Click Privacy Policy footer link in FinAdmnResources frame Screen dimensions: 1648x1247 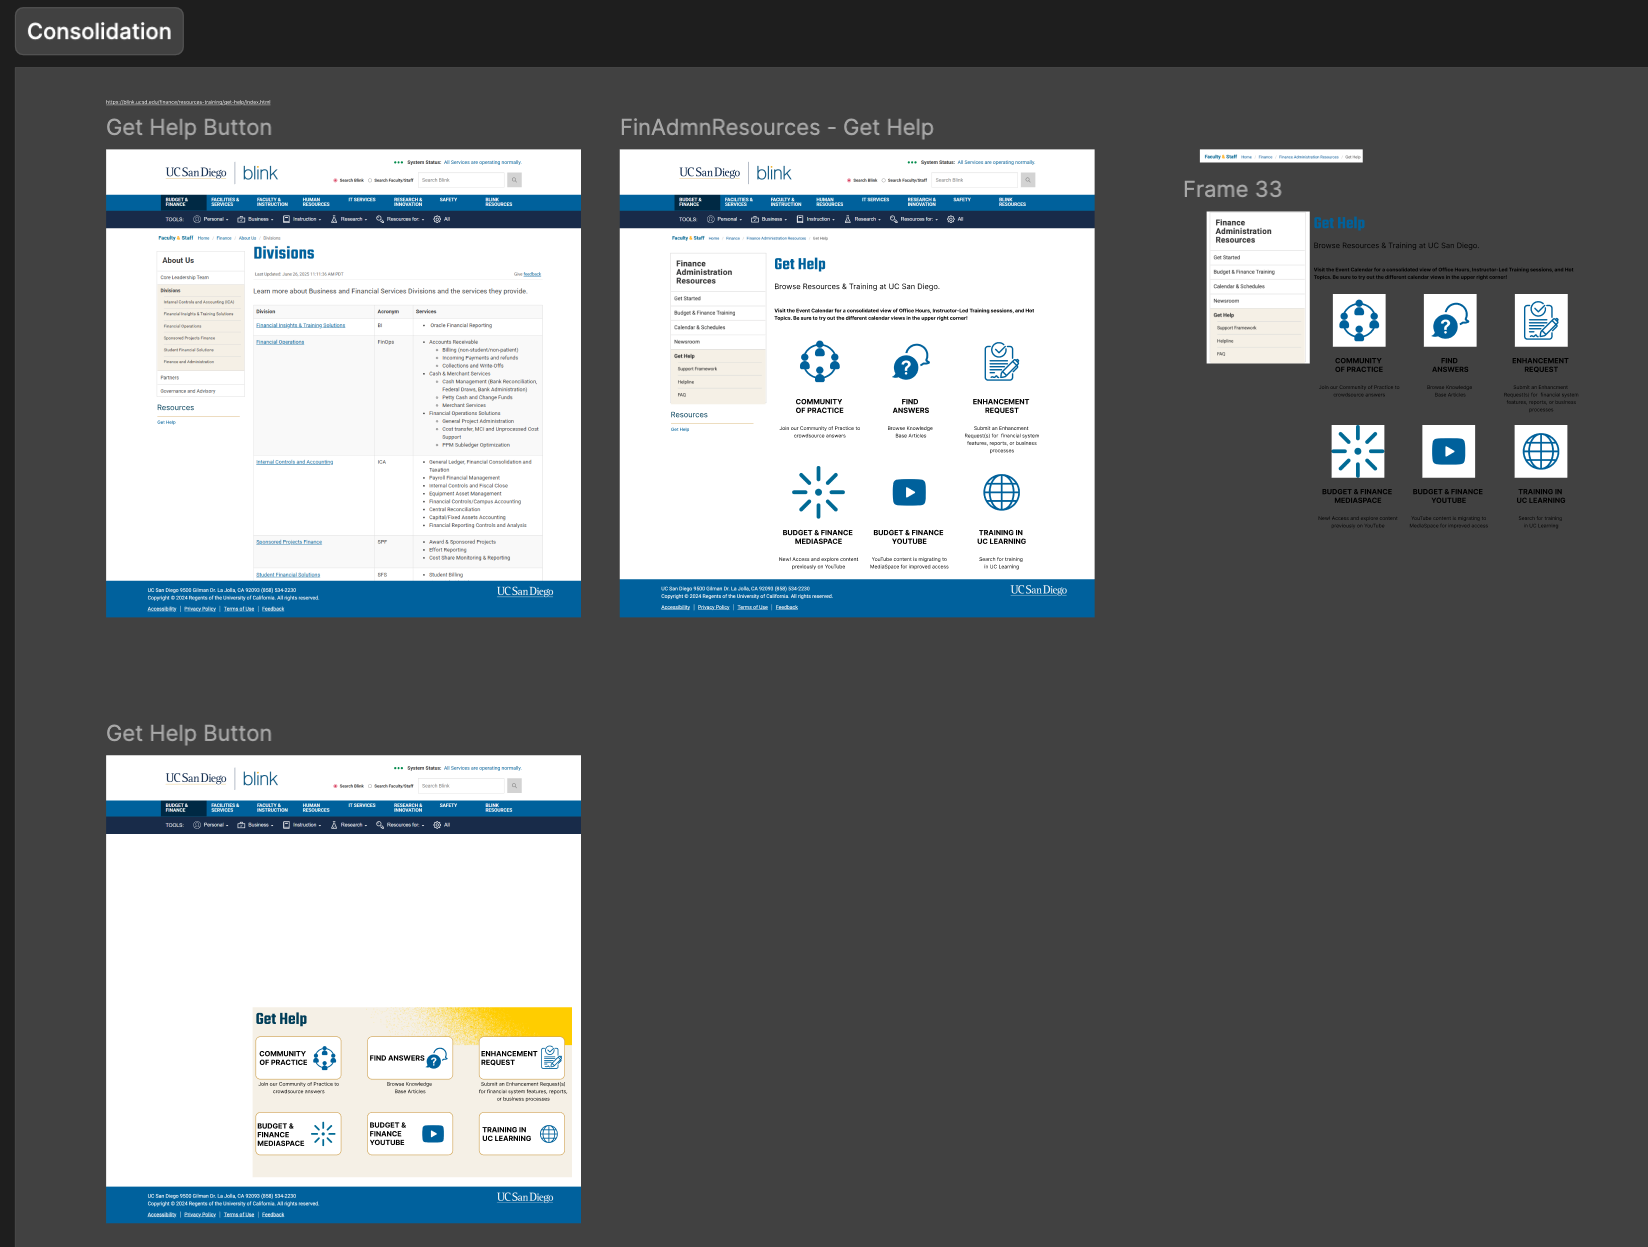(713, 607)
